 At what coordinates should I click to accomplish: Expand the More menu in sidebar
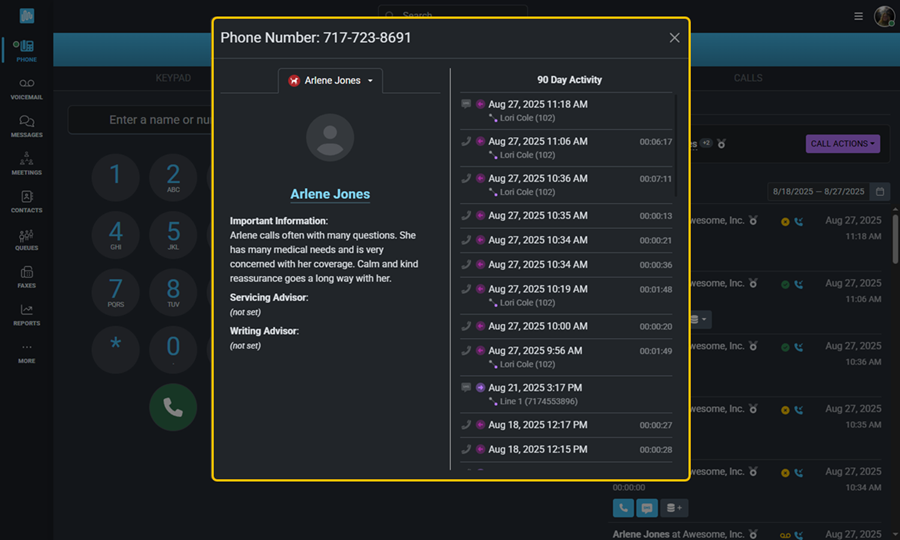tap(26, 352)
